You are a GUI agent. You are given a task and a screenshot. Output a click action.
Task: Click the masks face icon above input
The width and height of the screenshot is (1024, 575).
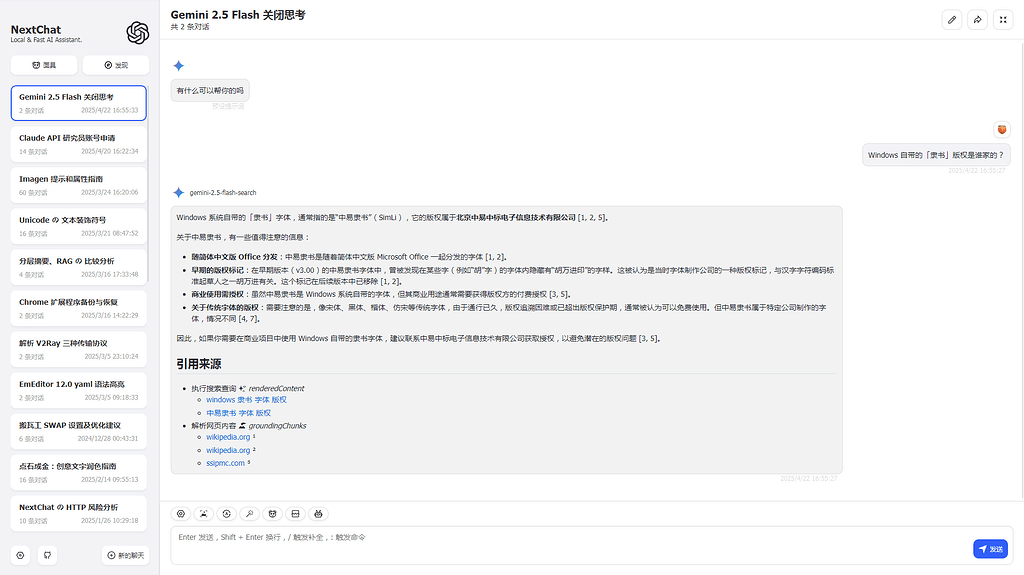tap(272, 514)
